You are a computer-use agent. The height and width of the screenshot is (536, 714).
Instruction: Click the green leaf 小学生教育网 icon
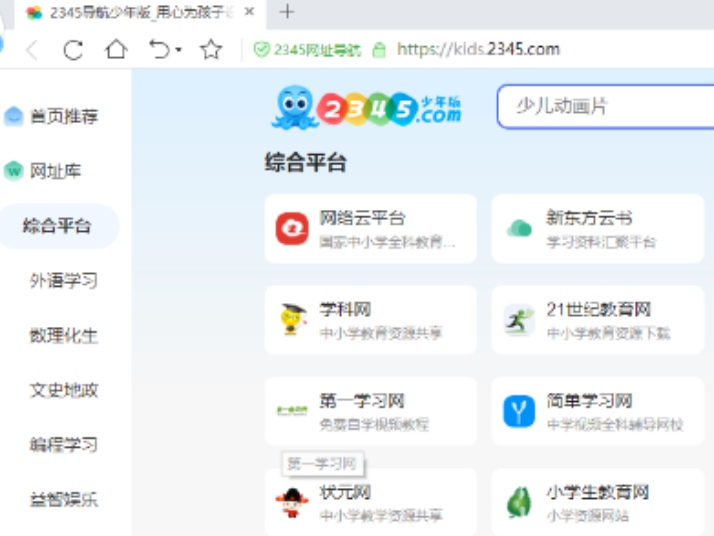[x=519, y=503]
